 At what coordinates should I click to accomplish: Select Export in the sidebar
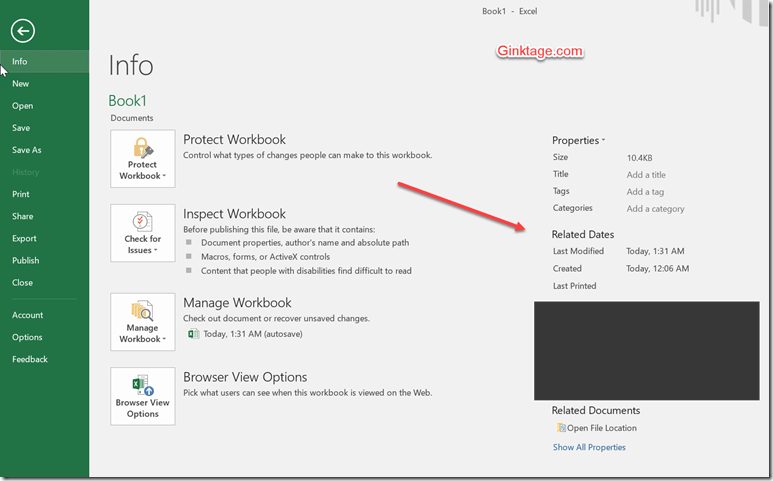click(44, 239)
